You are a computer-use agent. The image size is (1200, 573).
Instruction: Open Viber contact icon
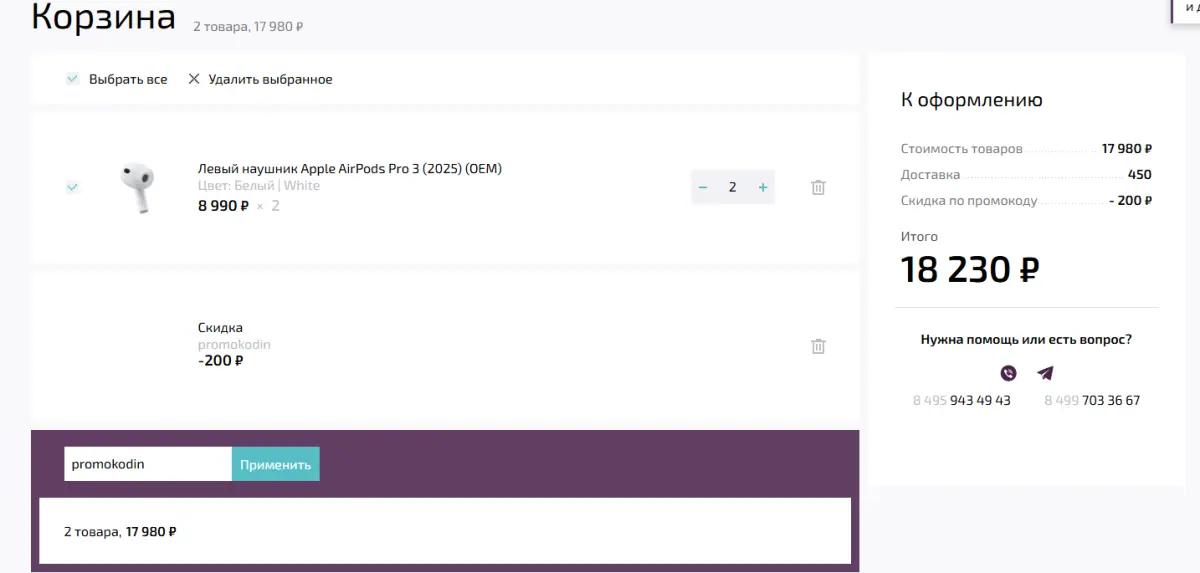pyautogui.click(x=1008, y=373)
